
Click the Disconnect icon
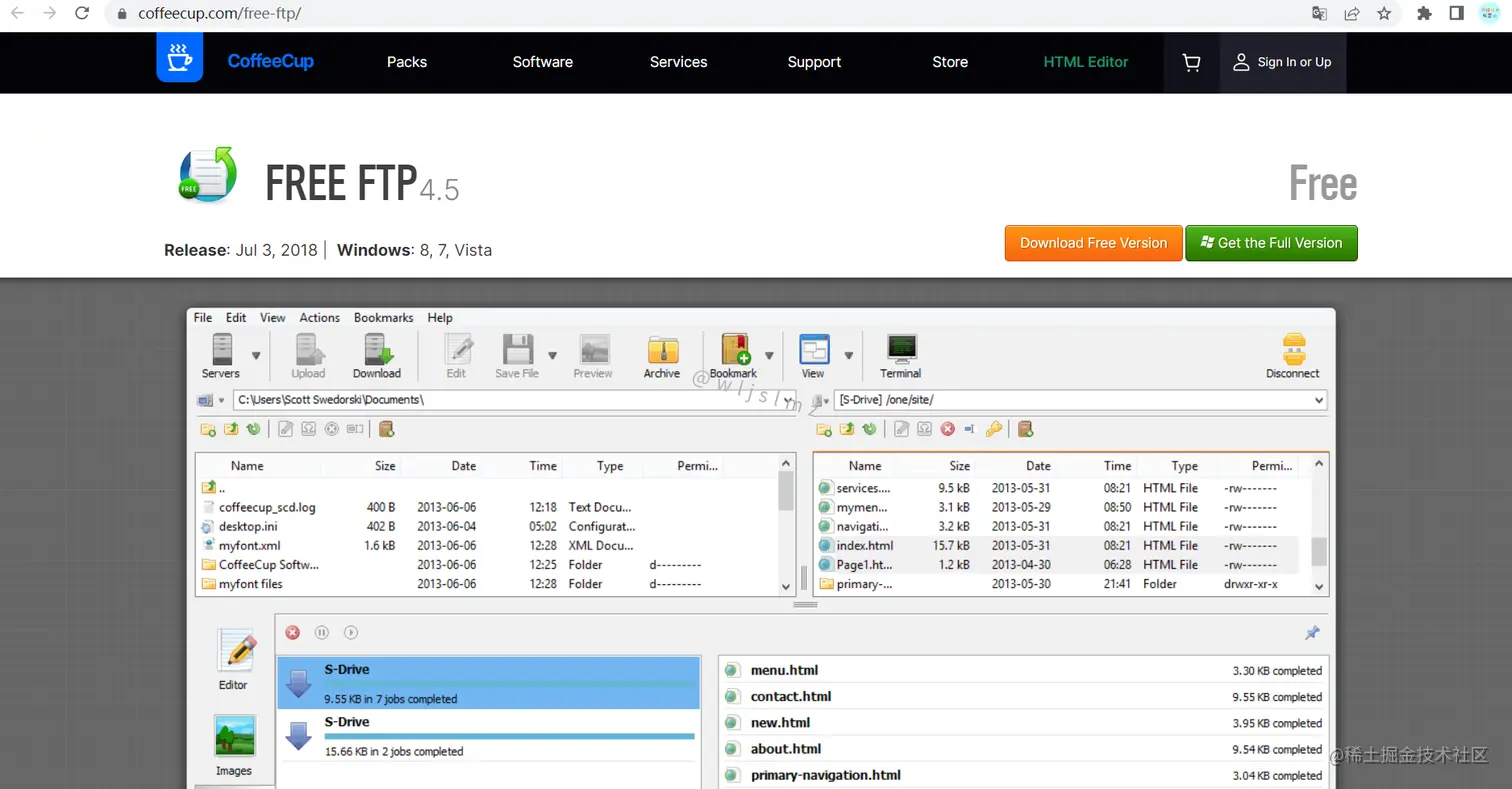point(1293,349)
